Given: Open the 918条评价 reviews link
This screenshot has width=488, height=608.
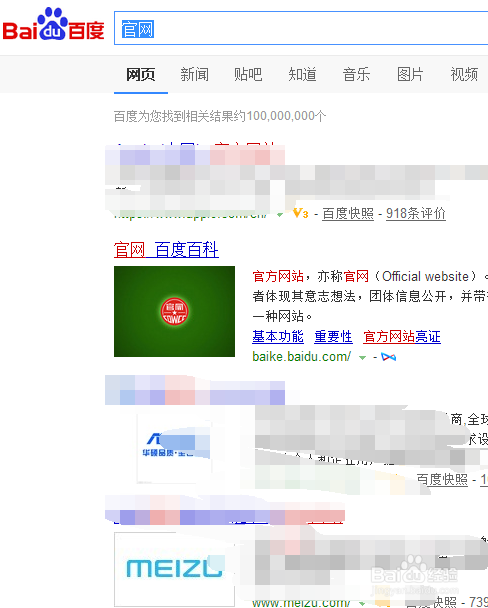Looking at the screenshot, I should point(416,214).
